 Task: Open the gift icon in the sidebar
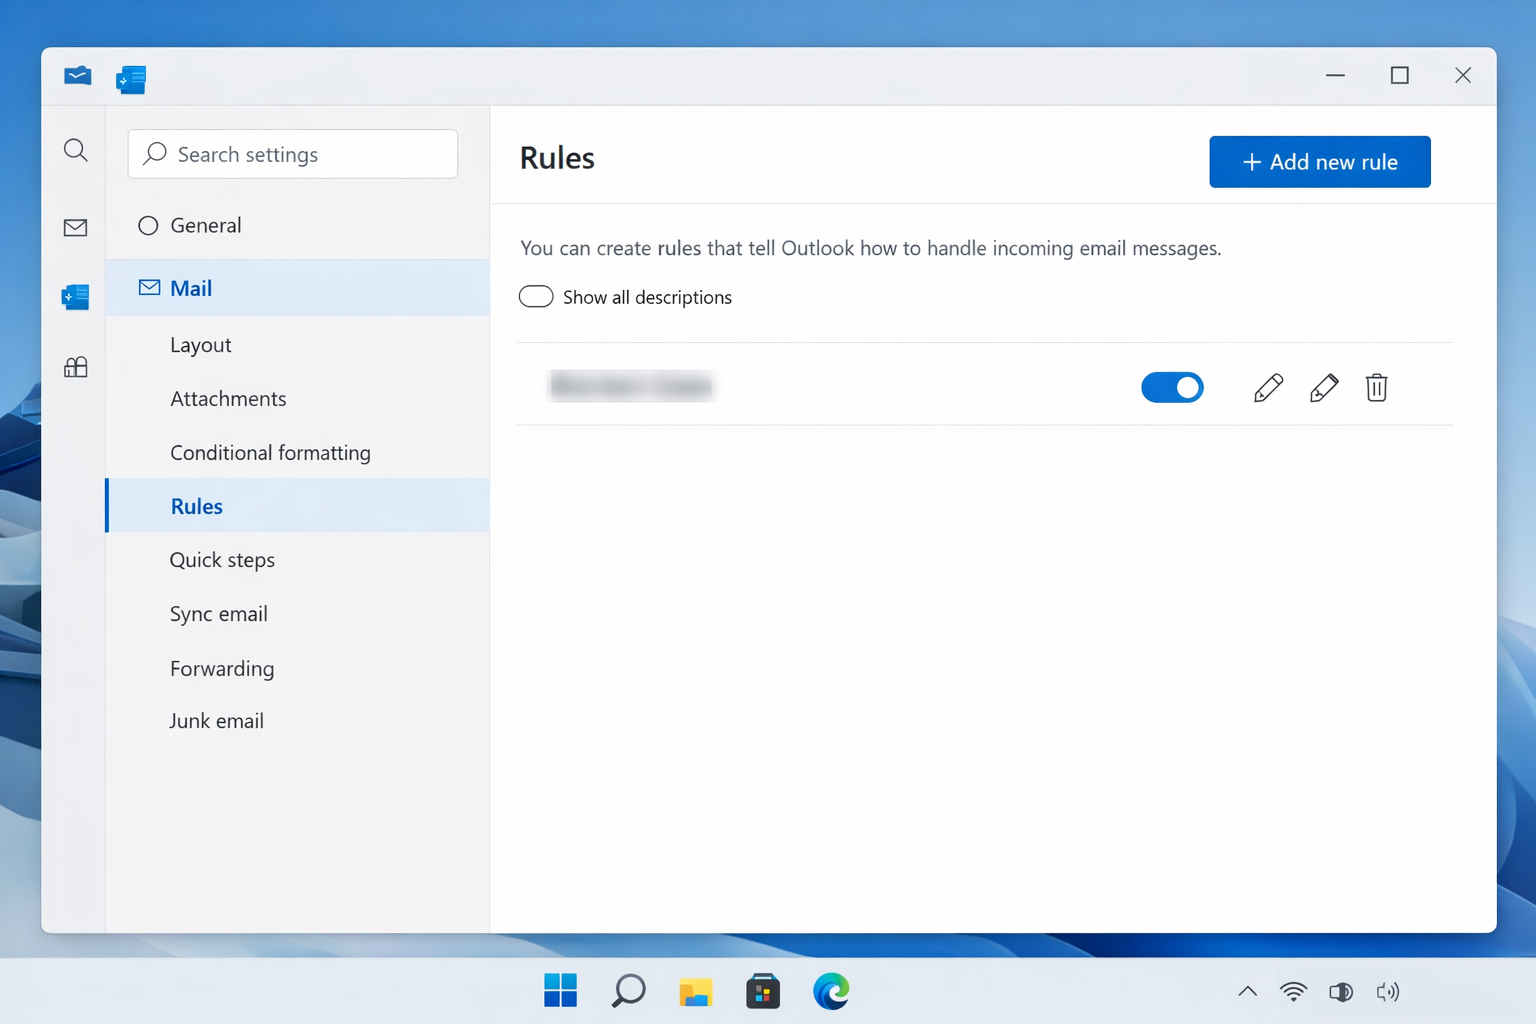pyautogui.click(x=75, y=367)
